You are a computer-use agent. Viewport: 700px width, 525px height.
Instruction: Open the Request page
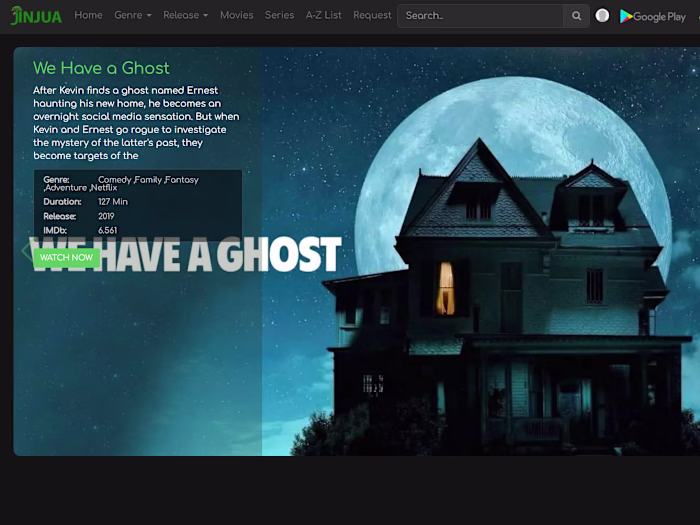click(x=372, y=15)
